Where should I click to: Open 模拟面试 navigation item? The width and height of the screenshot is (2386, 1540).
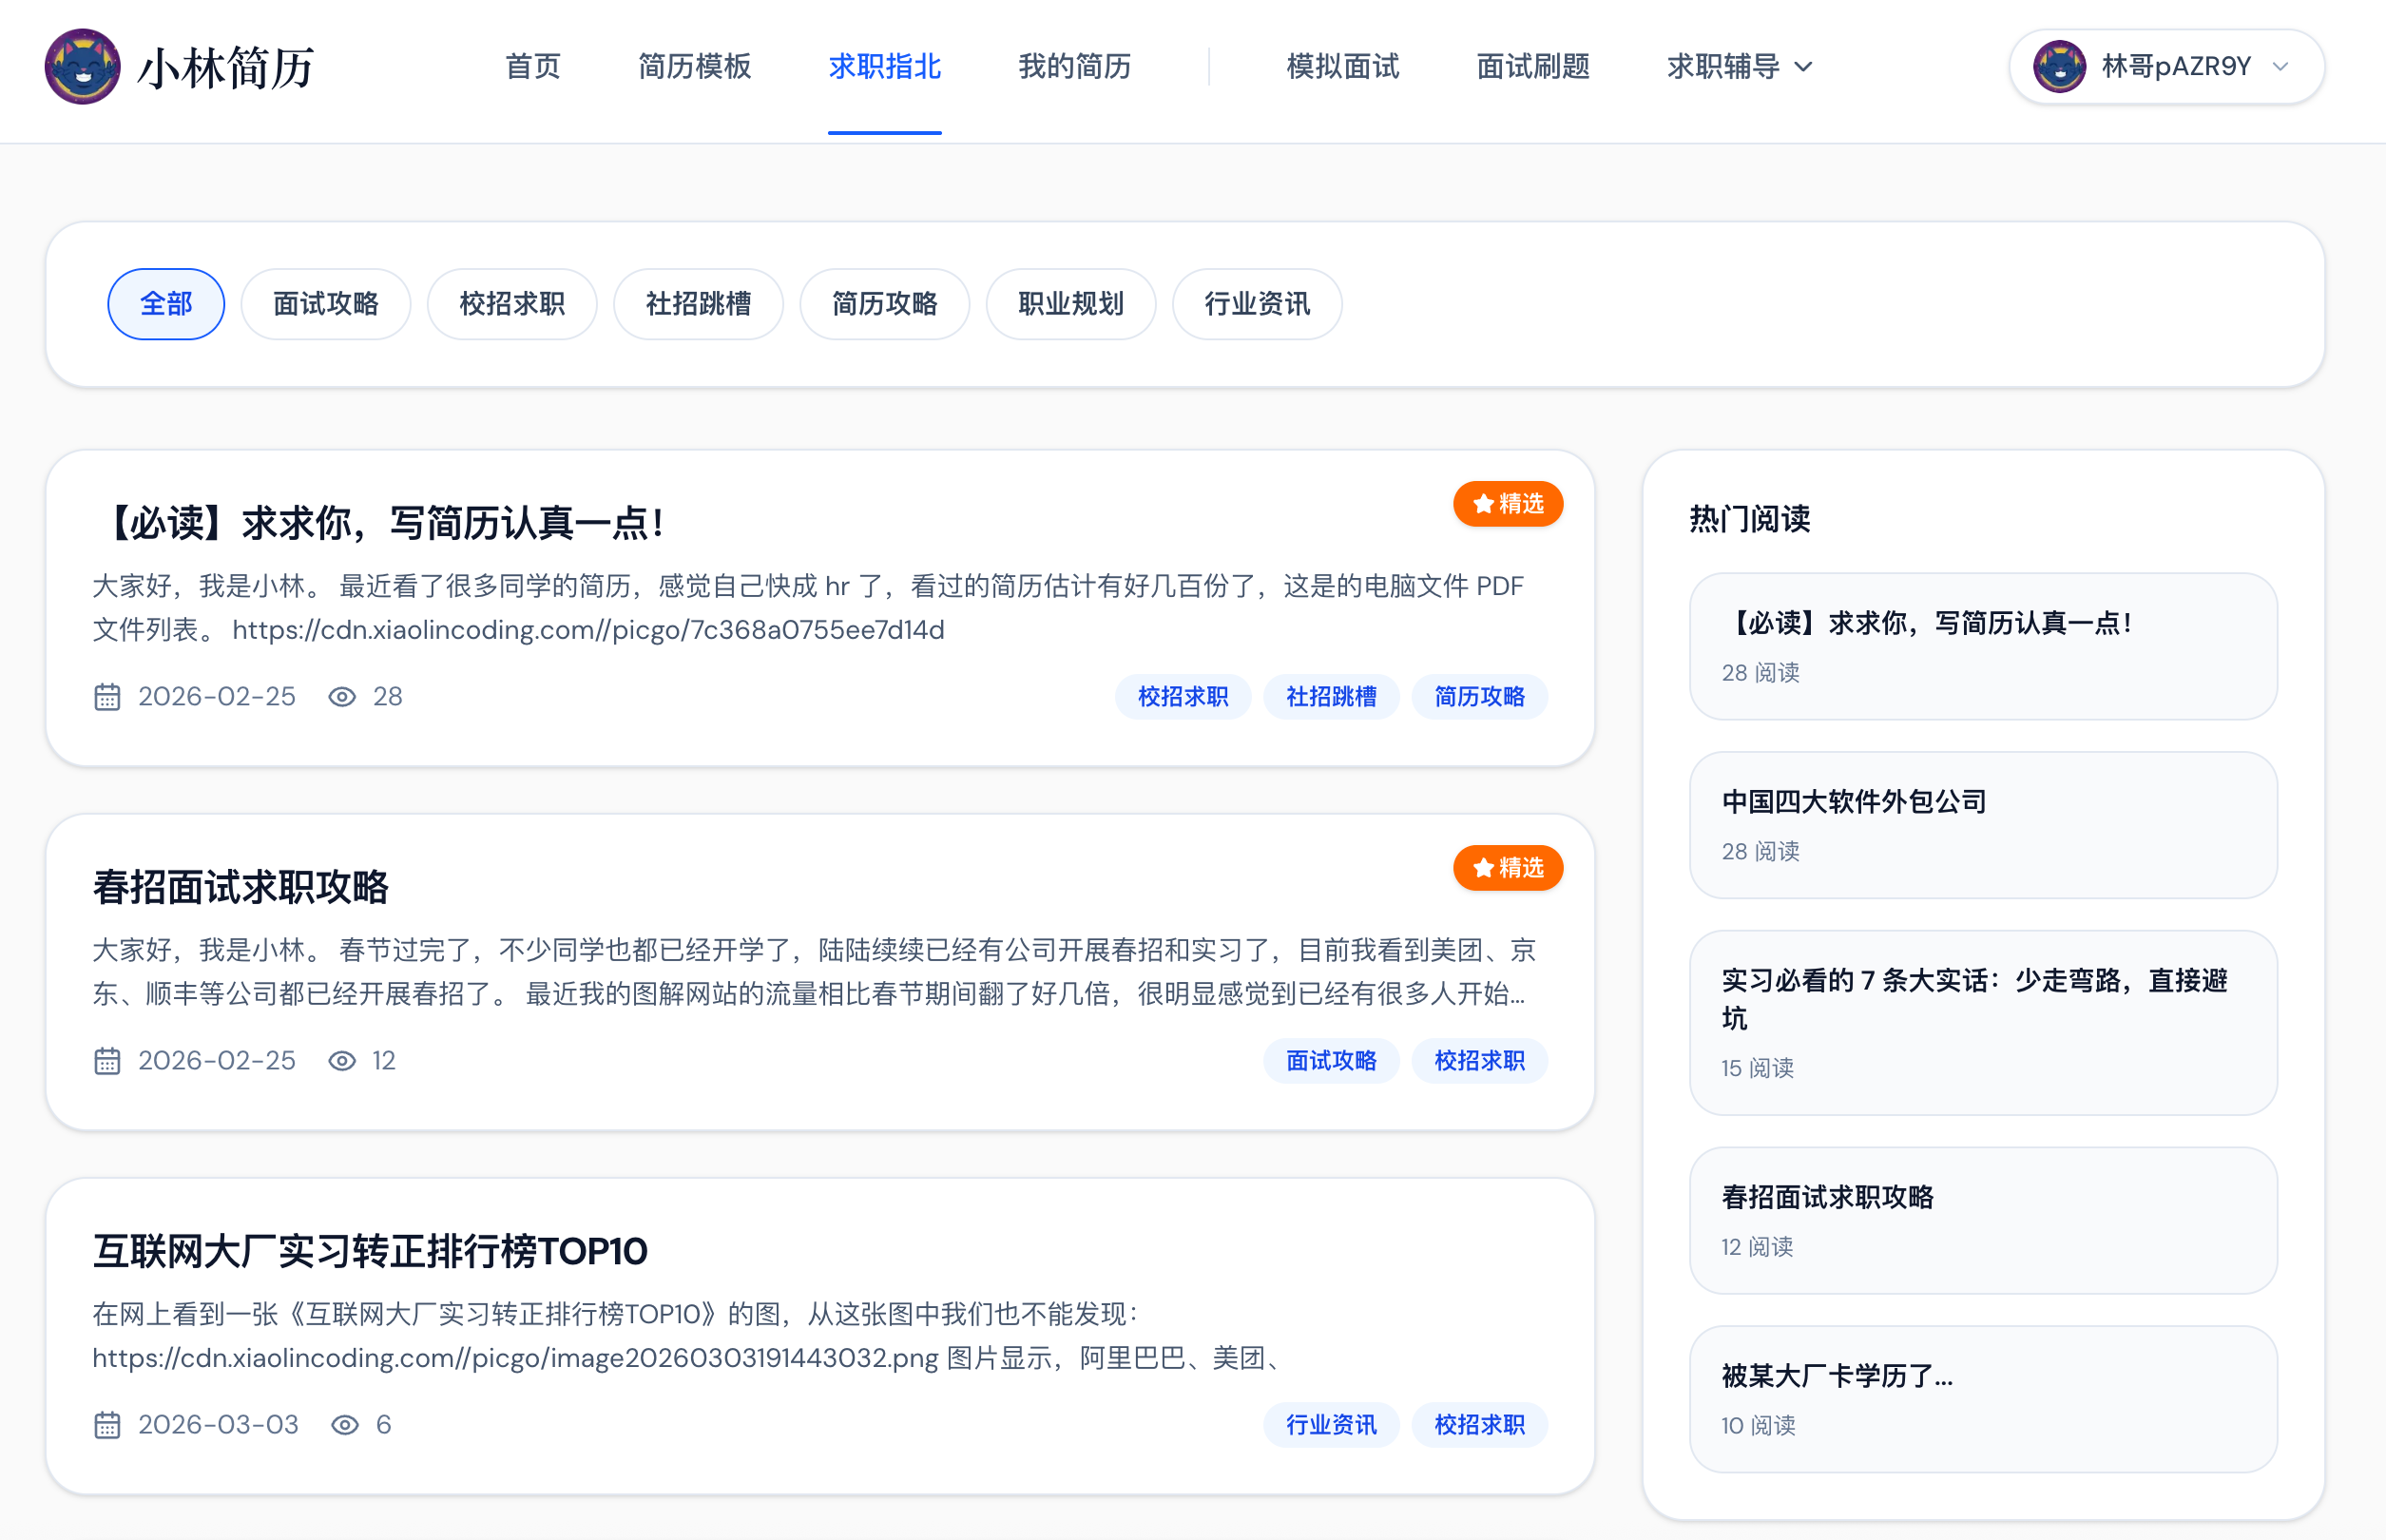pyautogui.click(x=1342, y=66)
